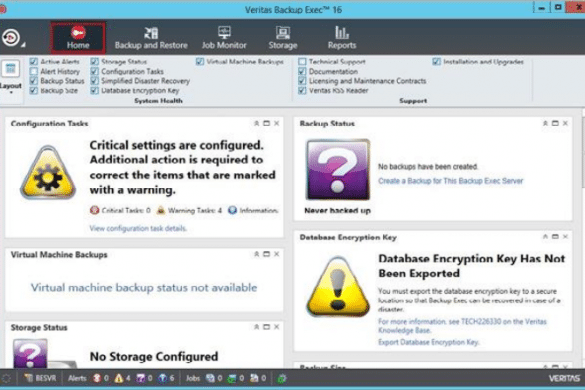
Task: Click the informational alerts icon showing 6
Action: [163, 378]
